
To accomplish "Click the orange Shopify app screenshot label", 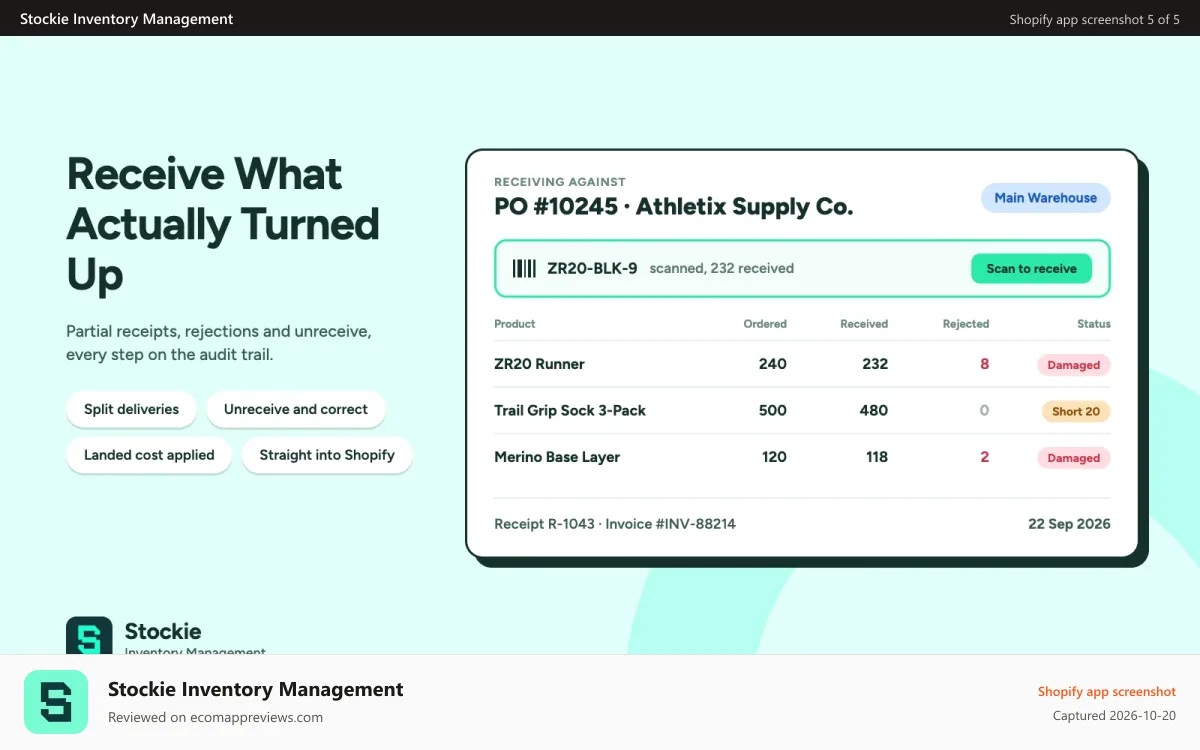I will 1107,691.
